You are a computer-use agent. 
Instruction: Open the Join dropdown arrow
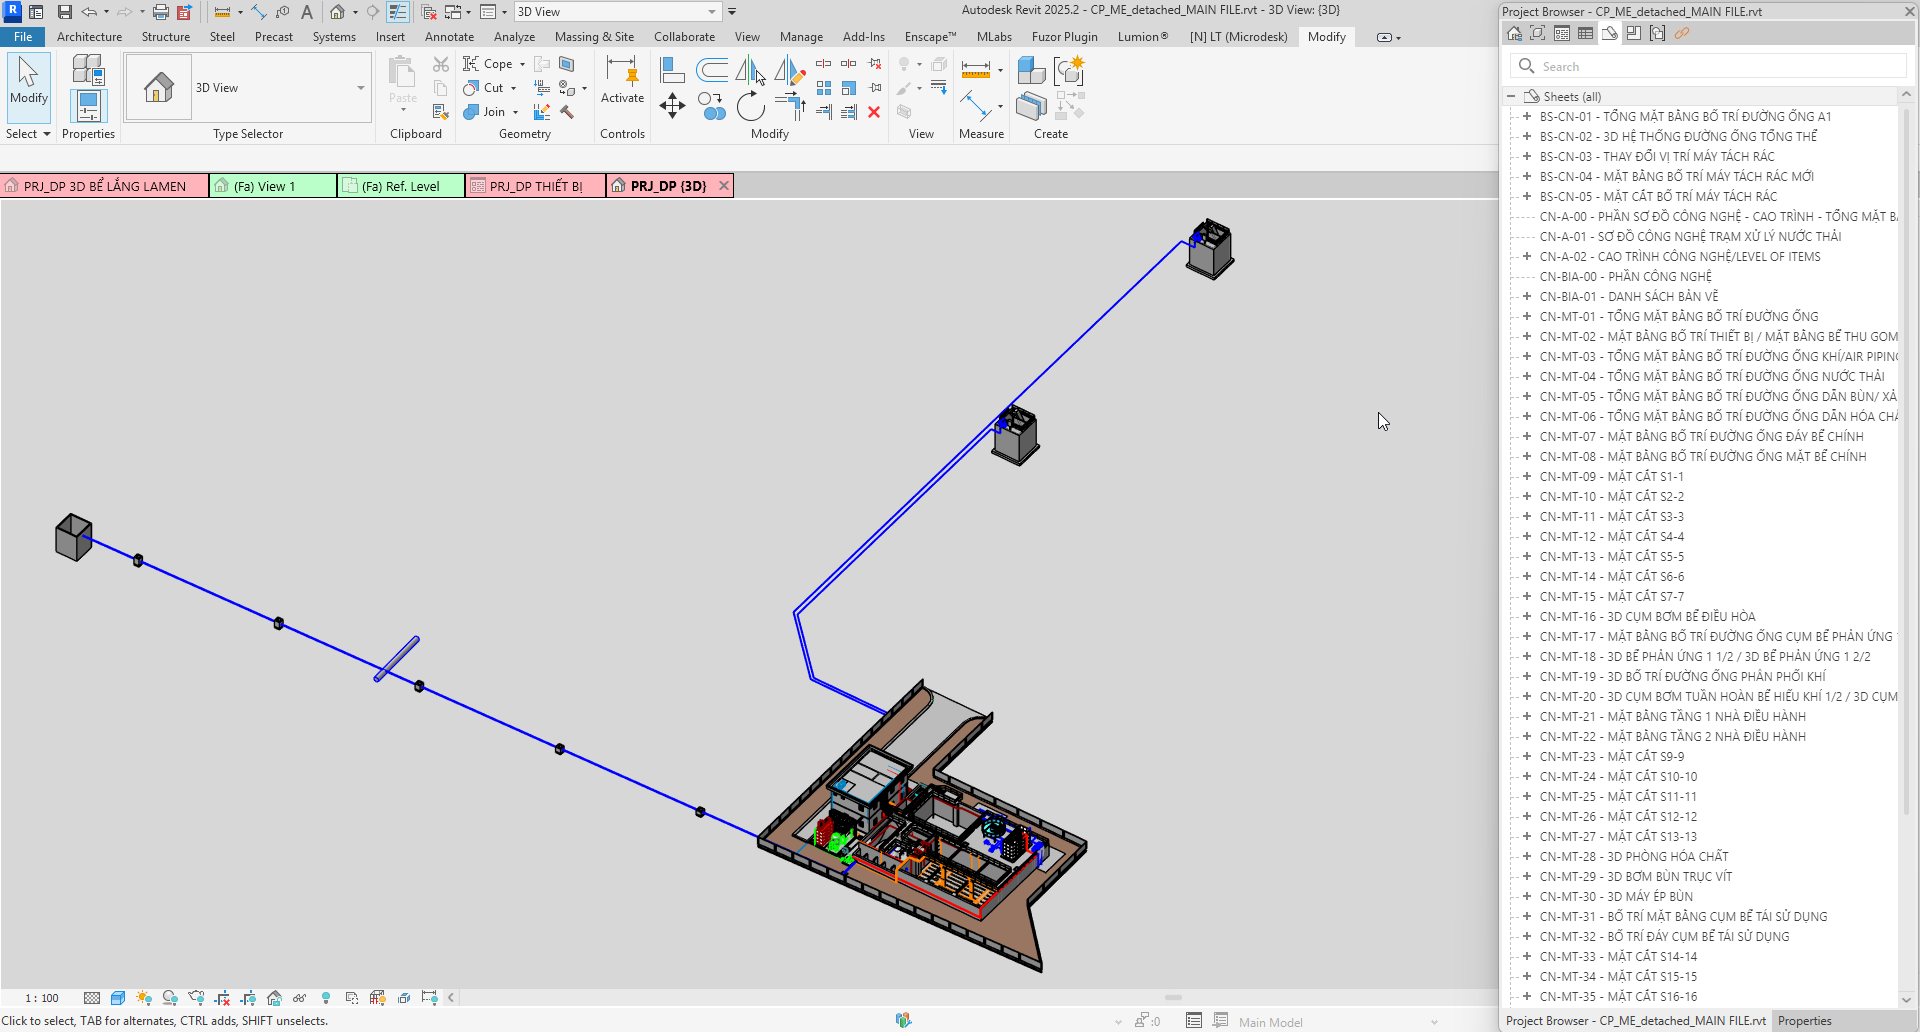[x=515, y=112]
